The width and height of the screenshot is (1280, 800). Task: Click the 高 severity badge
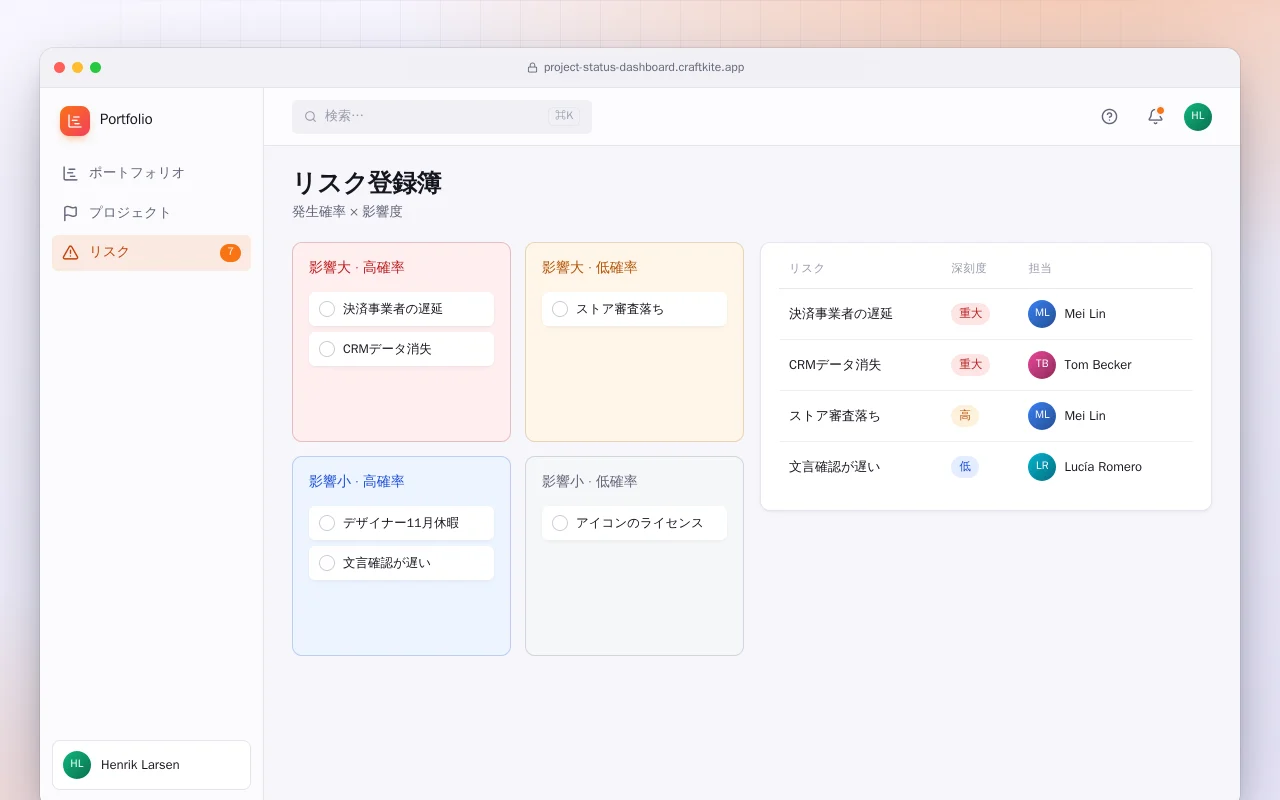965,416
